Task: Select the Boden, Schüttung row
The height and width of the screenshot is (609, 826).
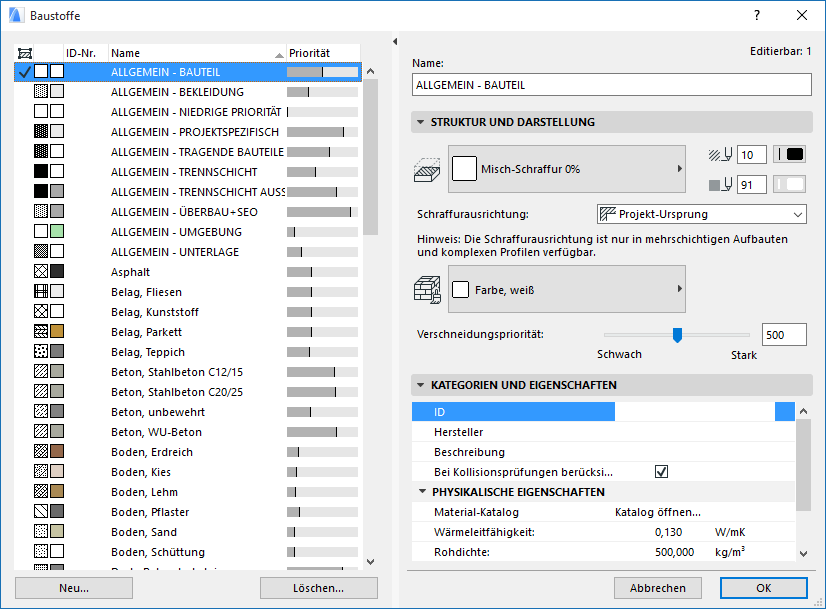Action: [188, 552]
